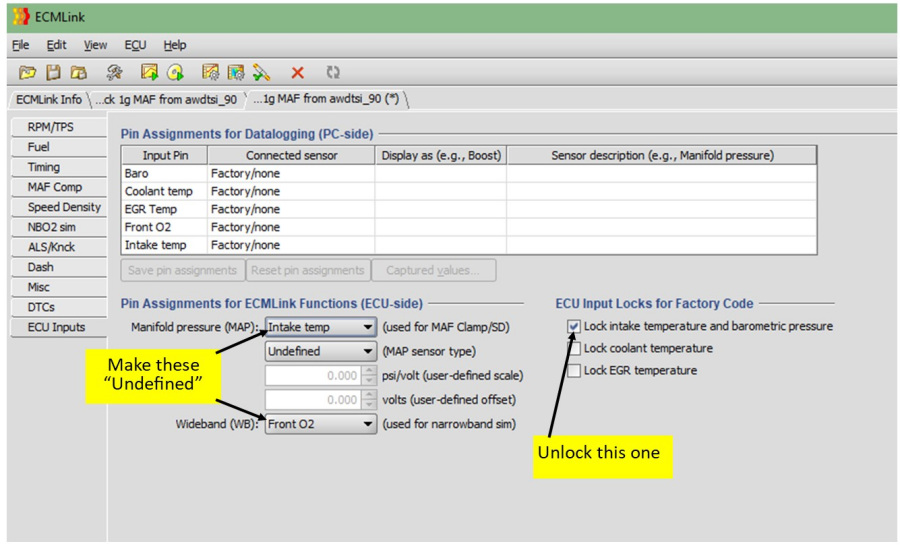Image resolution: width=900 pixels, height=546 pixels.
Task: Open the Help menu
Action: pyautogui.click(x=174, y=45)
